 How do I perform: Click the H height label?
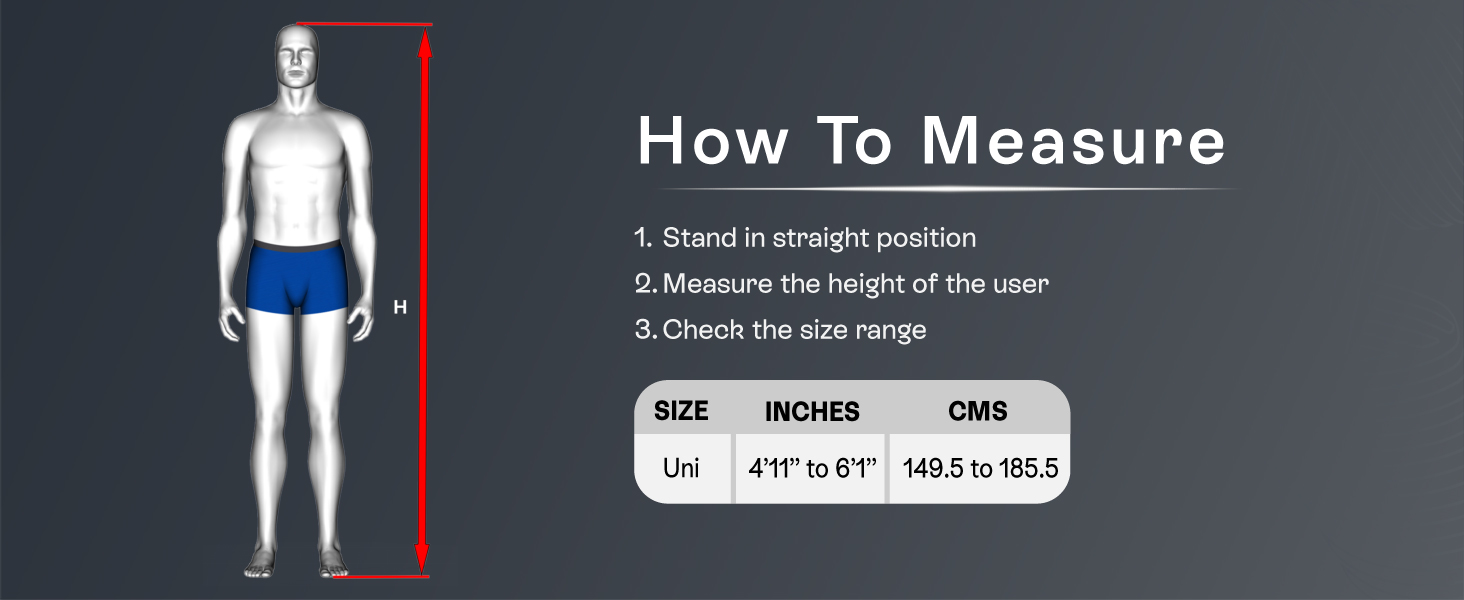coord(400,308)
